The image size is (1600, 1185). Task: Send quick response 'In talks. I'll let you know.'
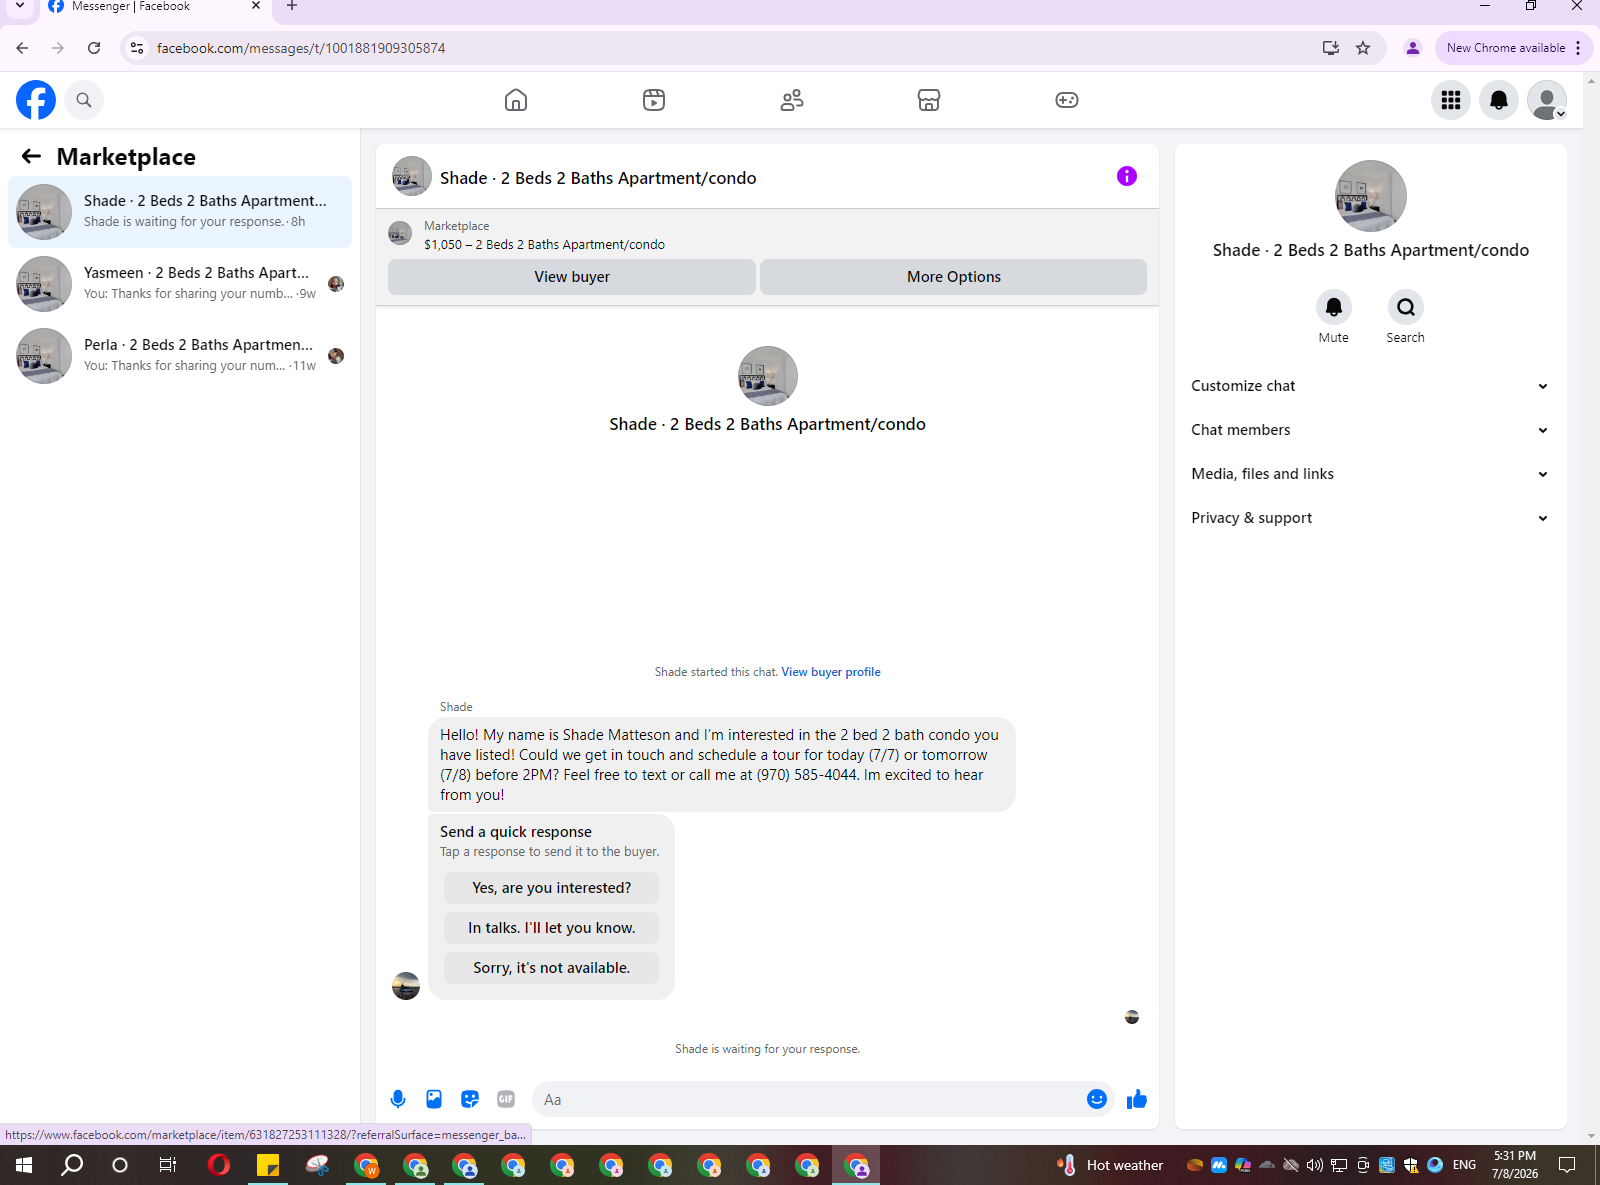click(552, 928)
